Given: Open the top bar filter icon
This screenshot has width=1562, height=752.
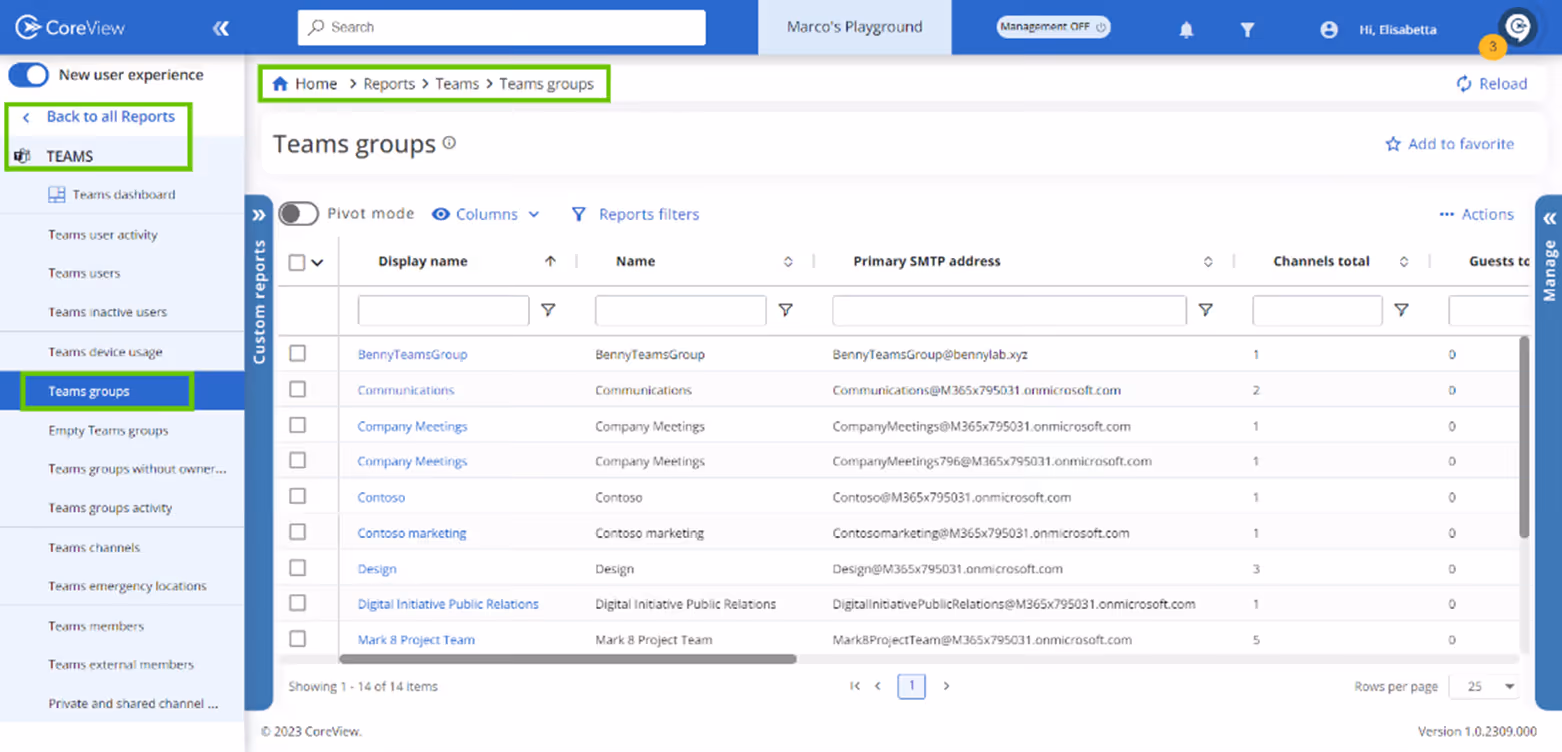Looking at the screenshot, I should click(1247, 29).
